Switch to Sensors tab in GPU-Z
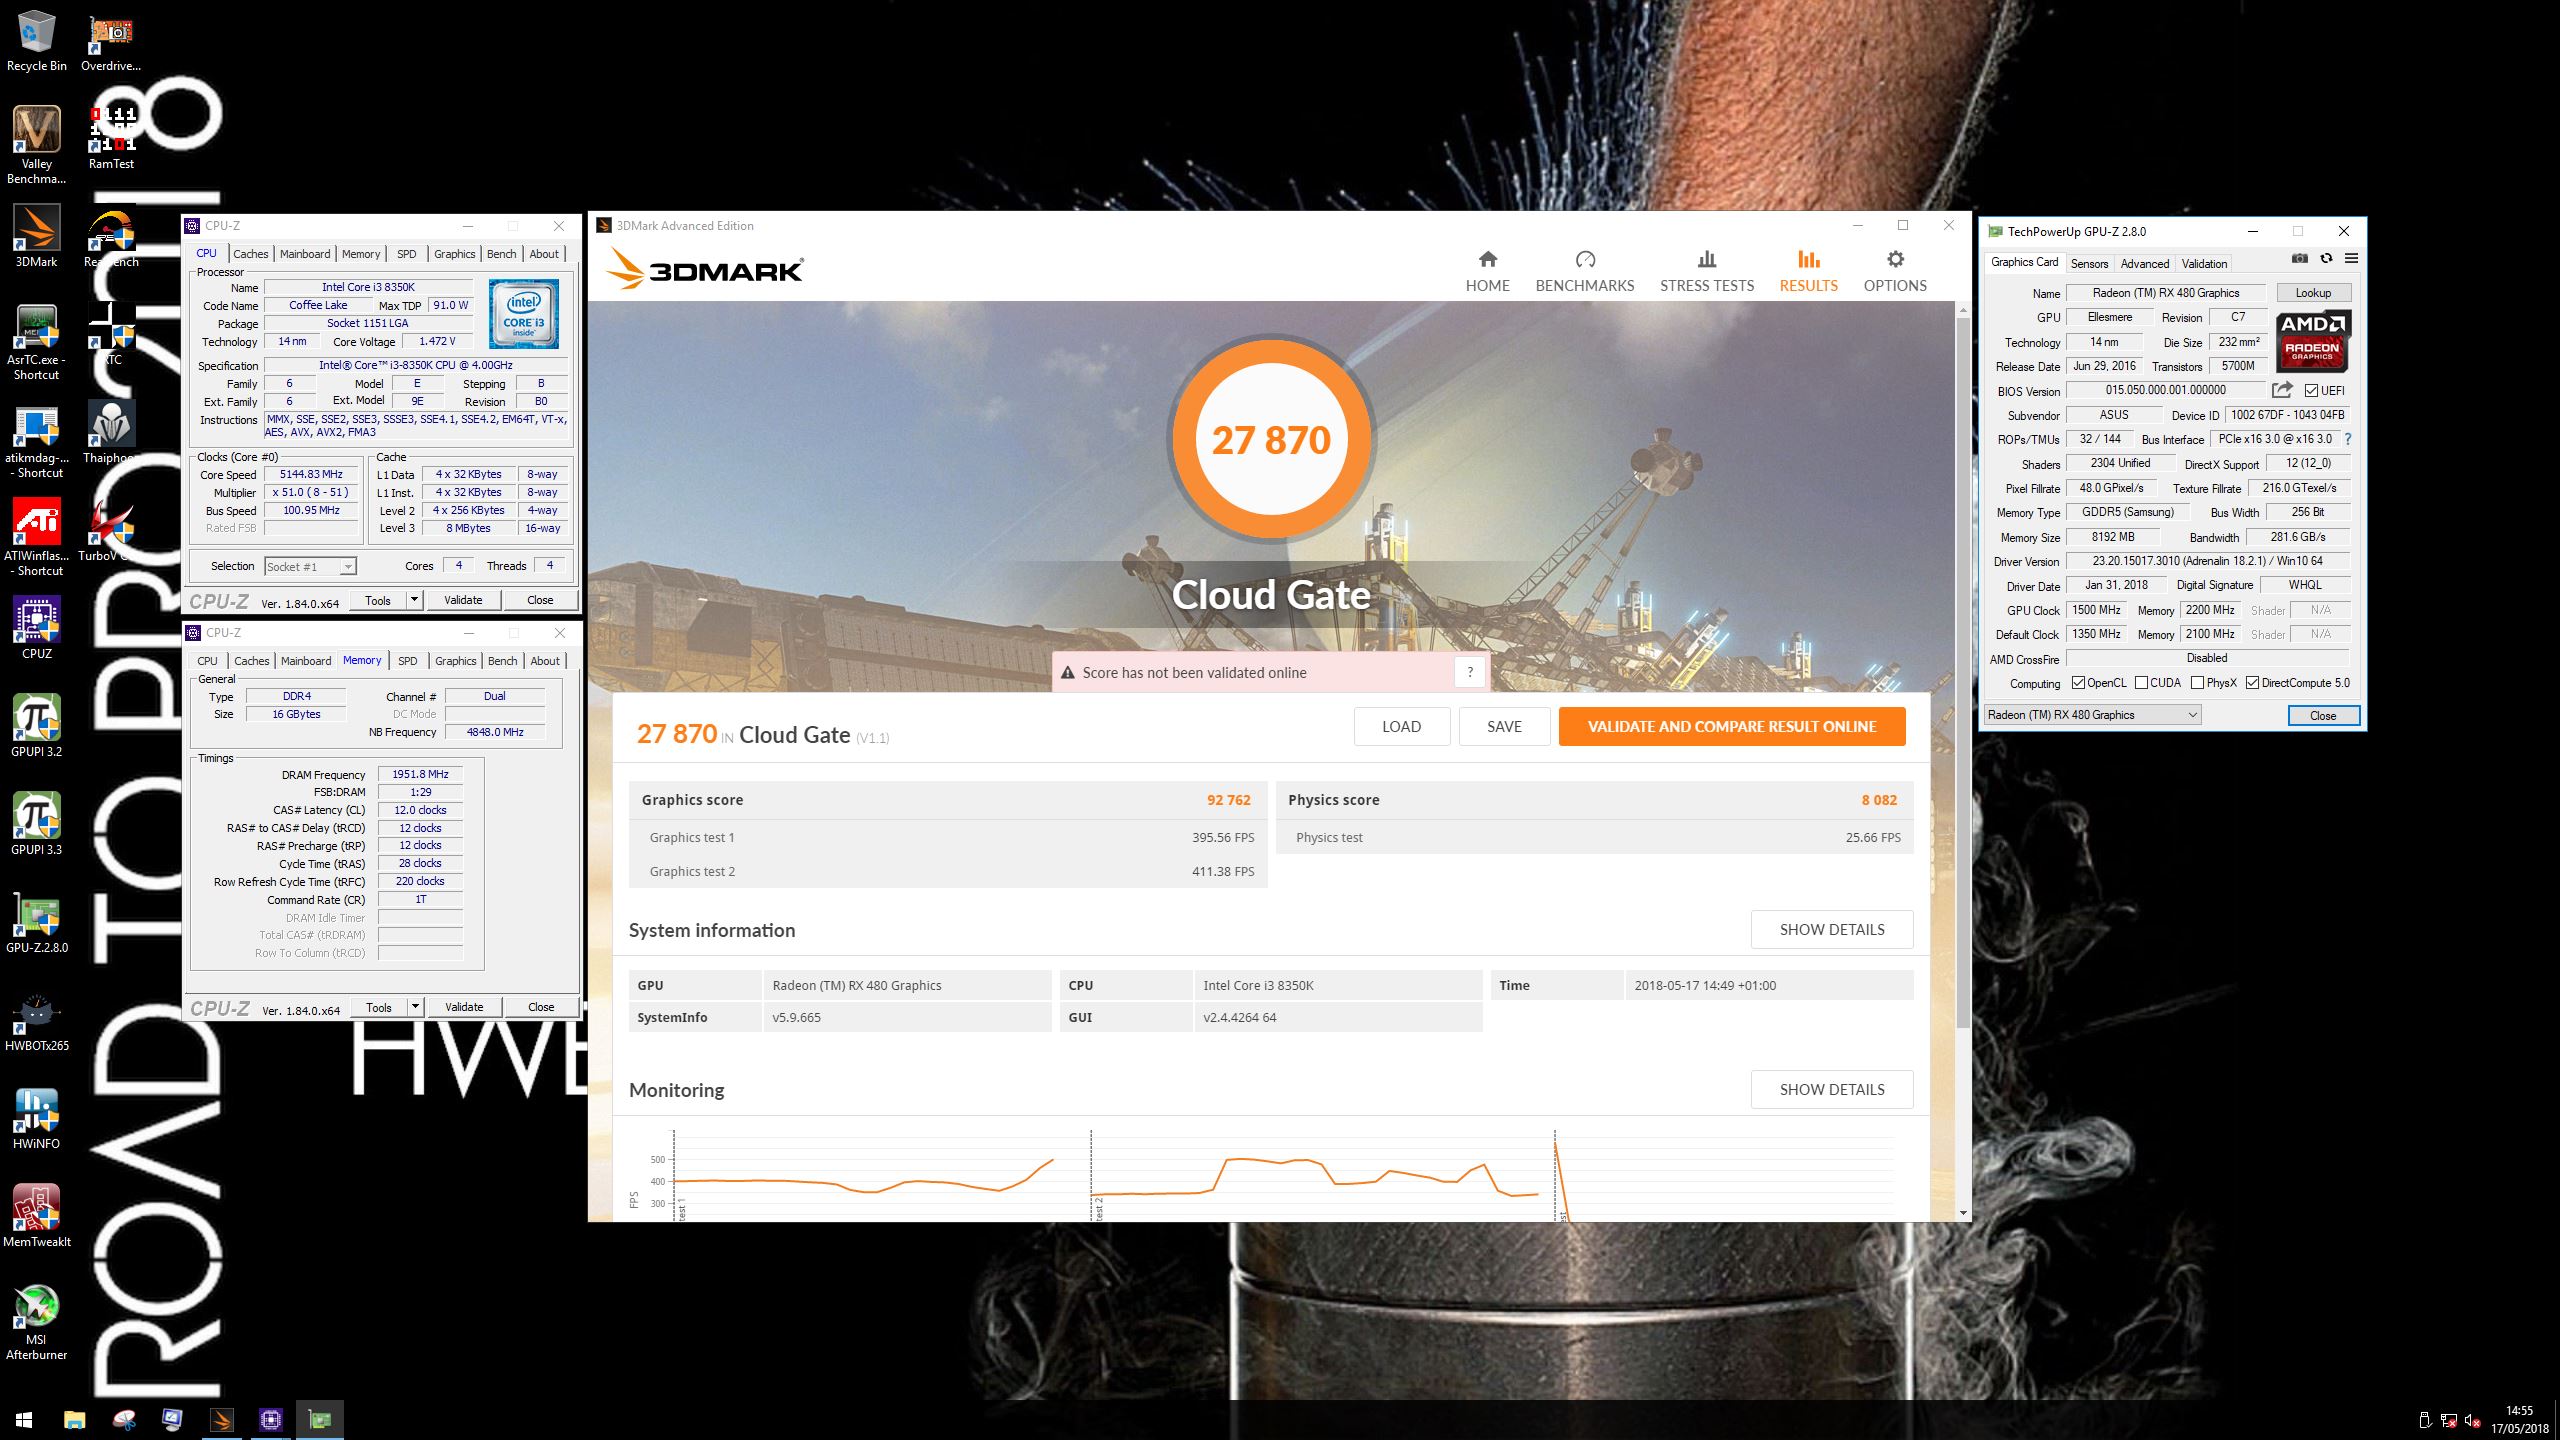 click(x=2089, y=264)
